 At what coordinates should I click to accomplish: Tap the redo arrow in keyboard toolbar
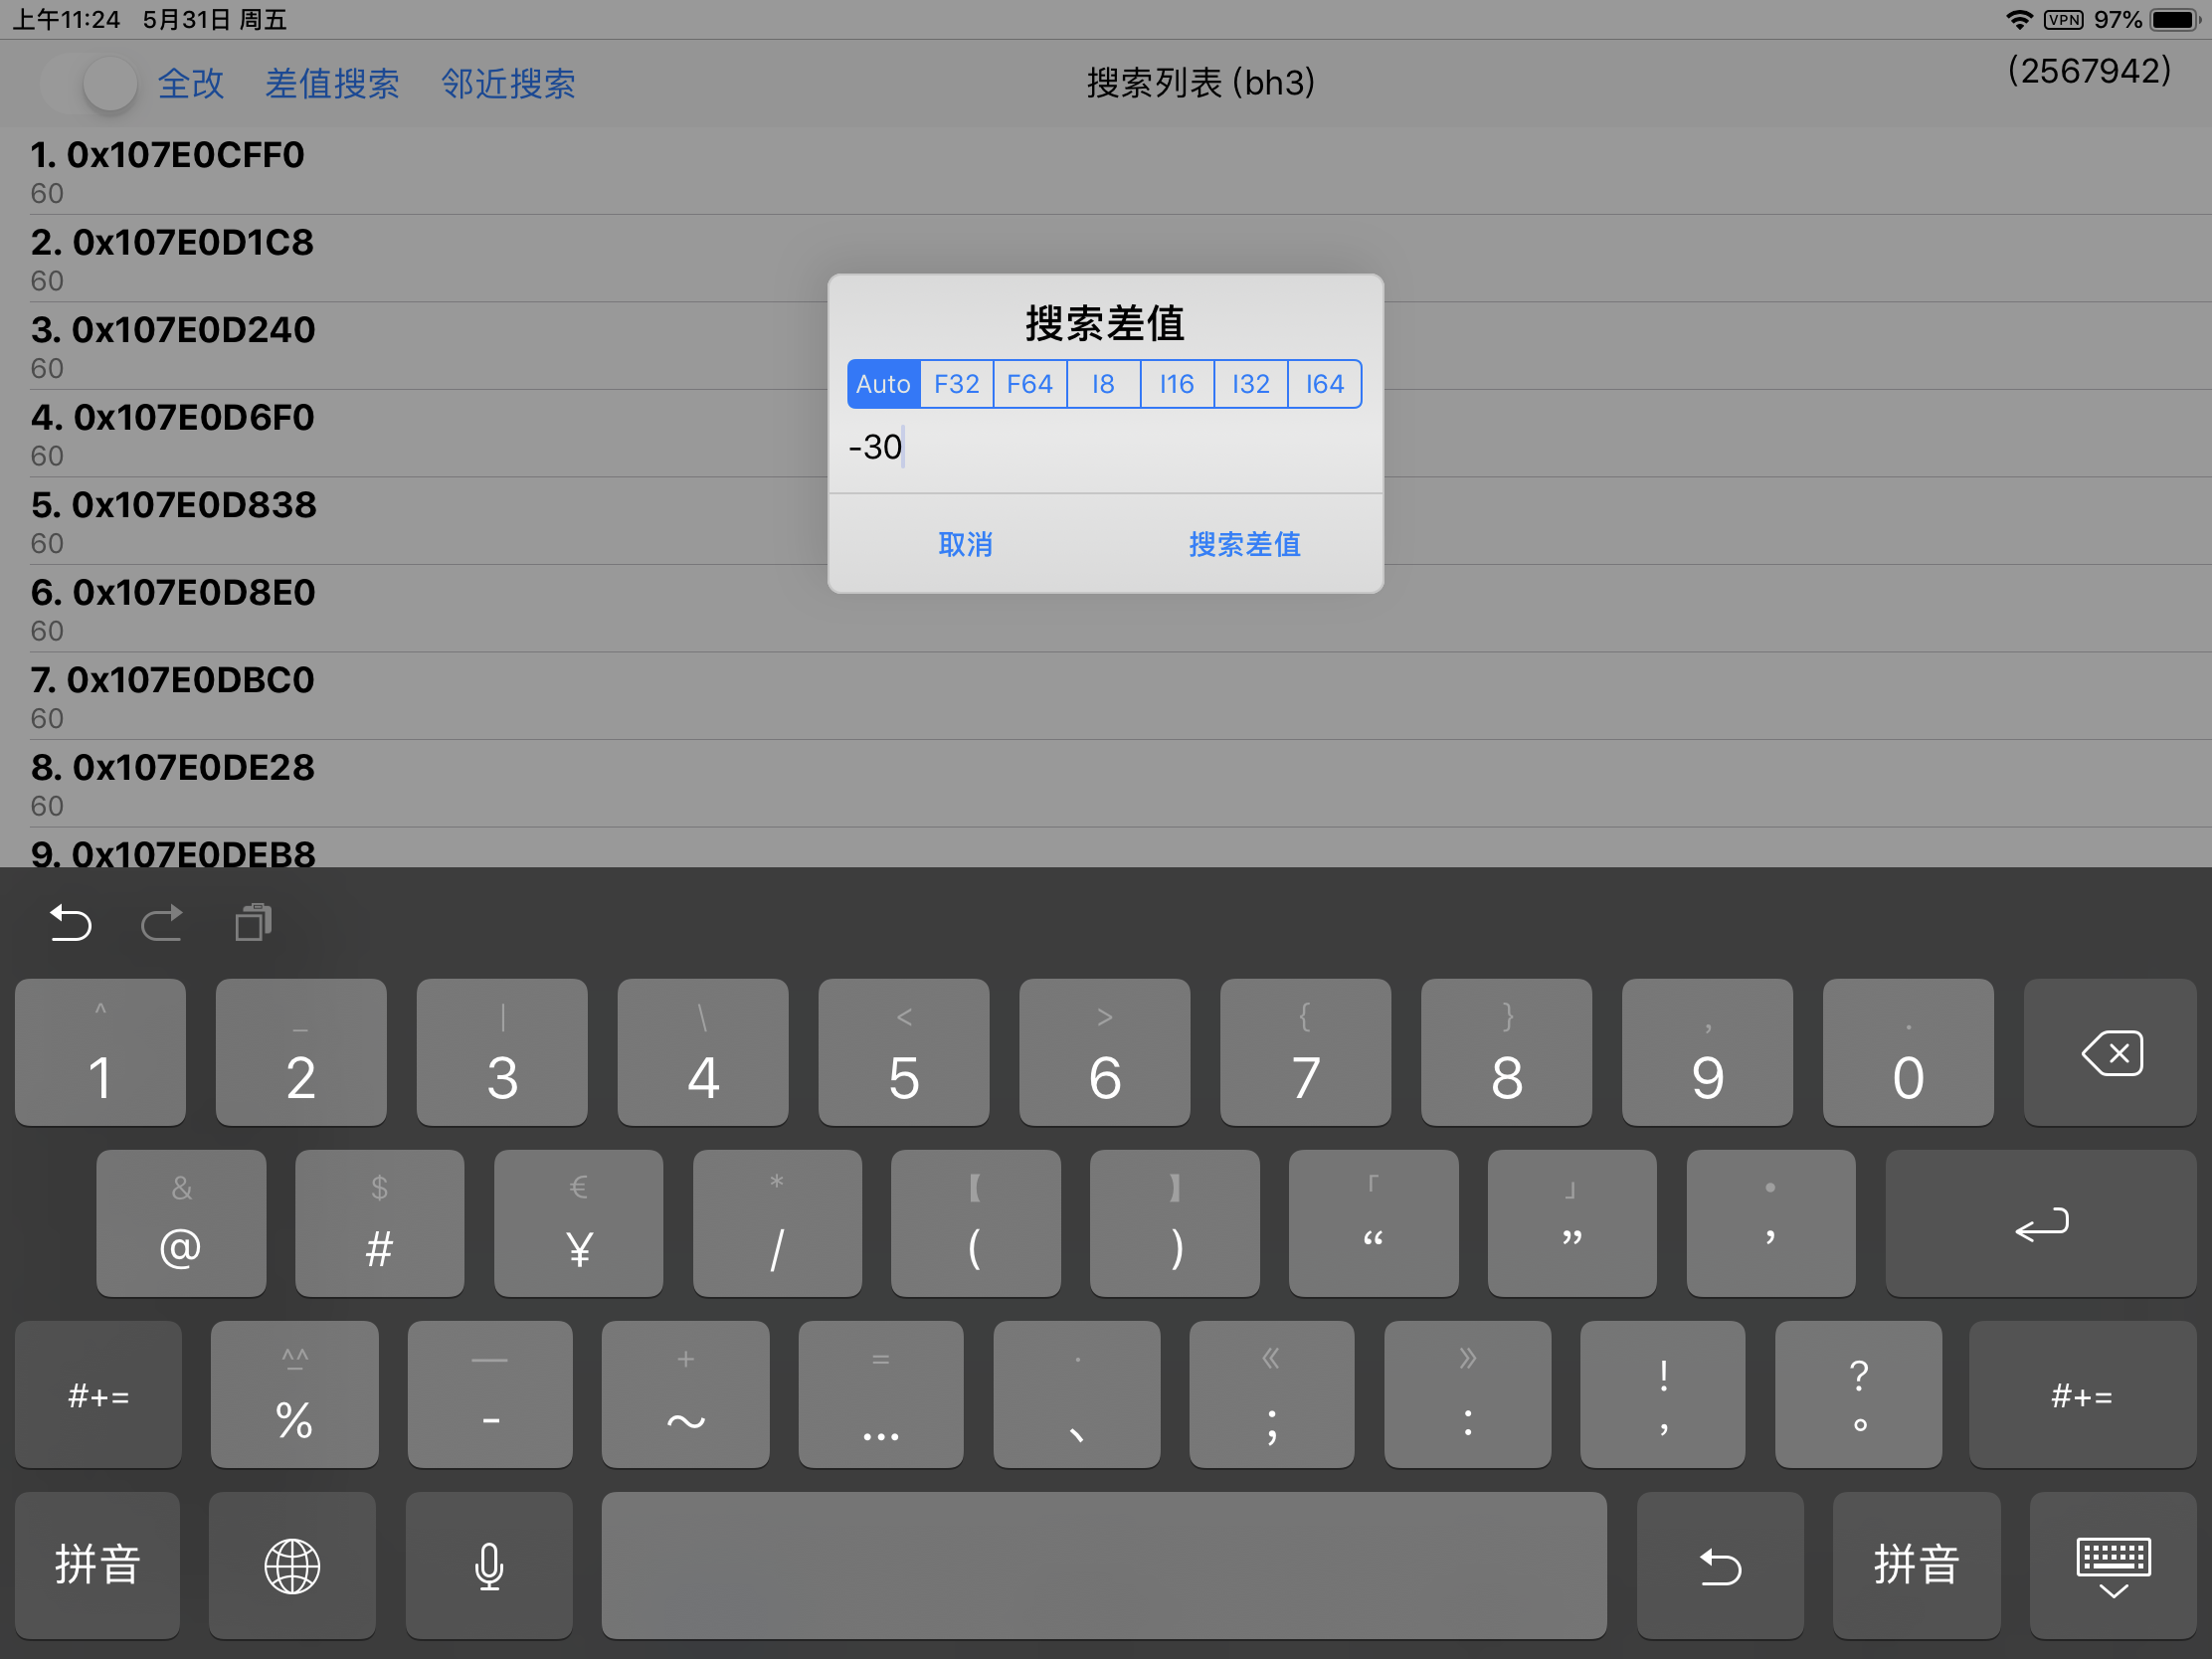[x=161, y=922]
